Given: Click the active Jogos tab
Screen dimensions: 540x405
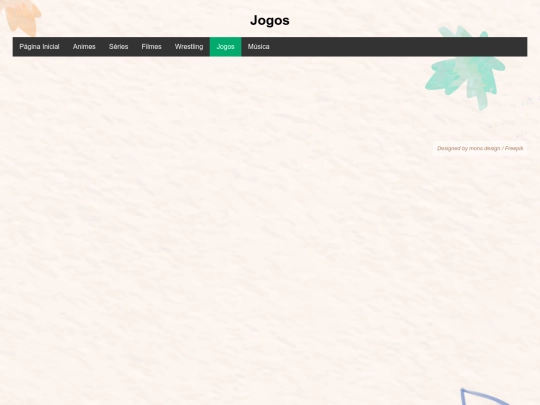Looking at the screenshot, I should [226, 46].
